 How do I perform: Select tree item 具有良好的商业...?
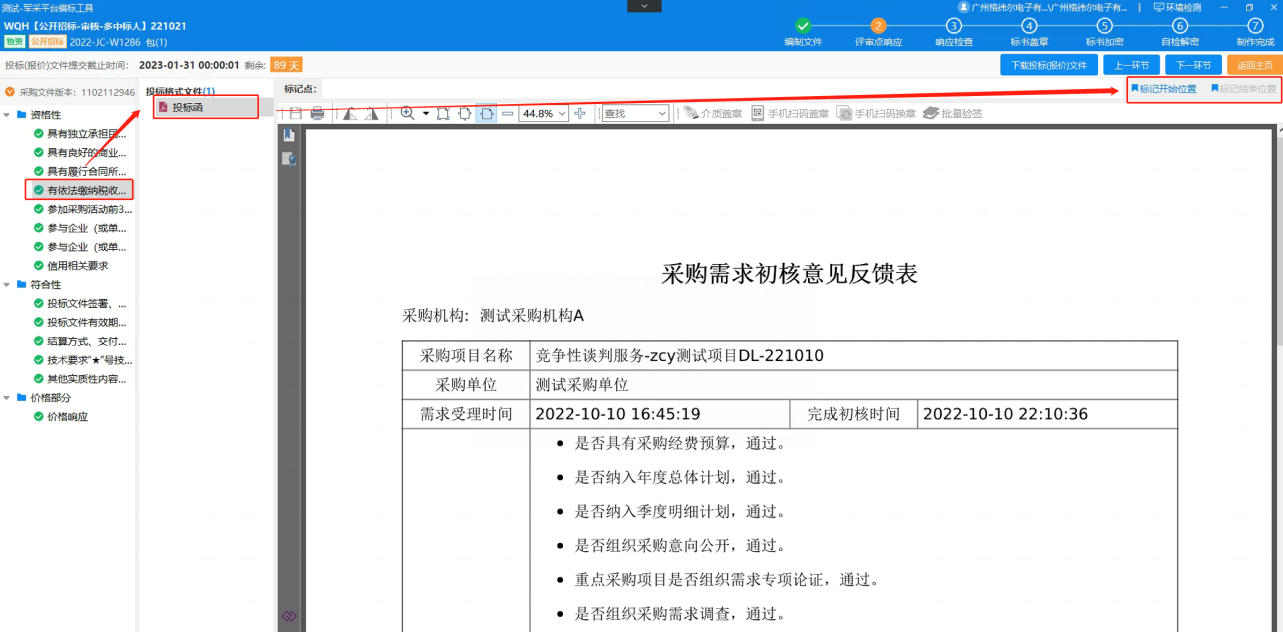tap(81, 153)
